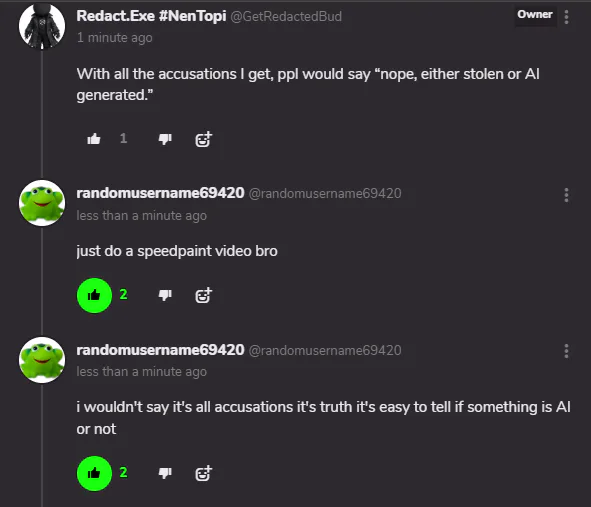View Redact.Exe's black hooded avatar
This screenshot has width=591, height=507.
click(42, 26)
